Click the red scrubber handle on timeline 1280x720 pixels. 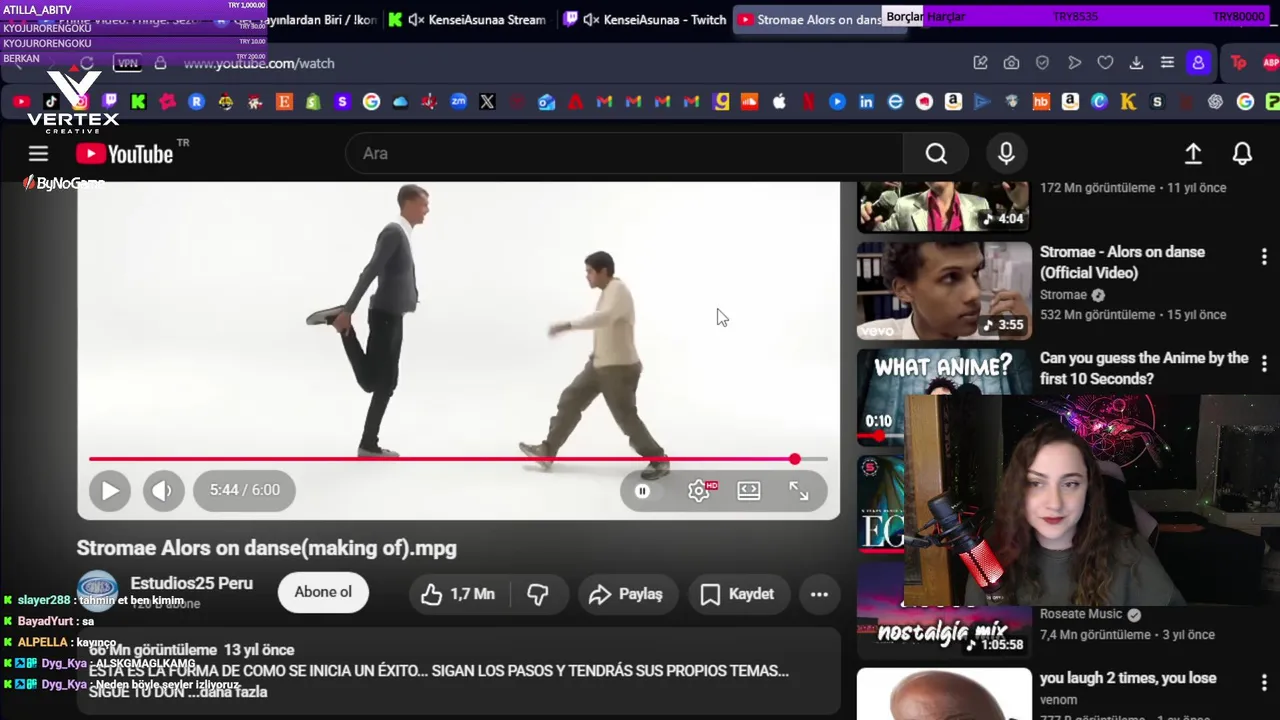pyautogui.click(x=794, y=459)
